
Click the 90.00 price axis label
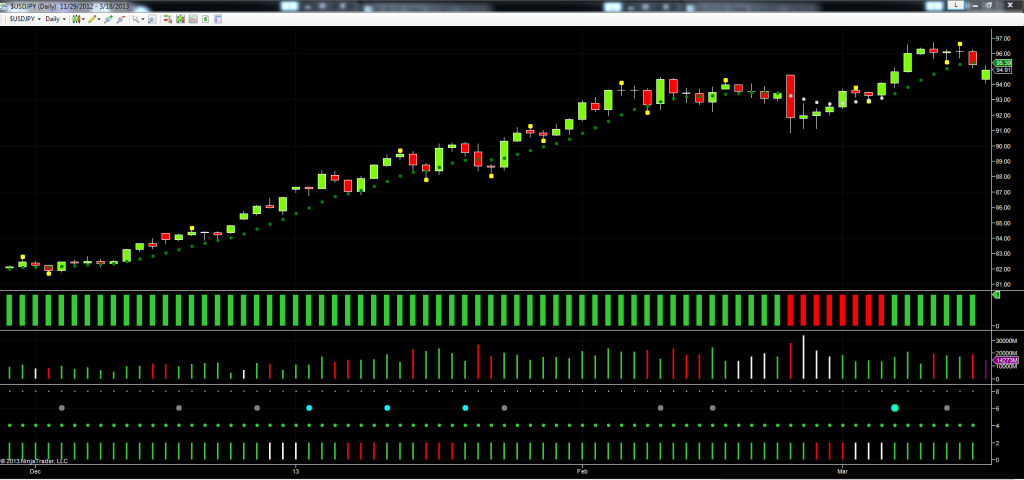coord(1002,146)
